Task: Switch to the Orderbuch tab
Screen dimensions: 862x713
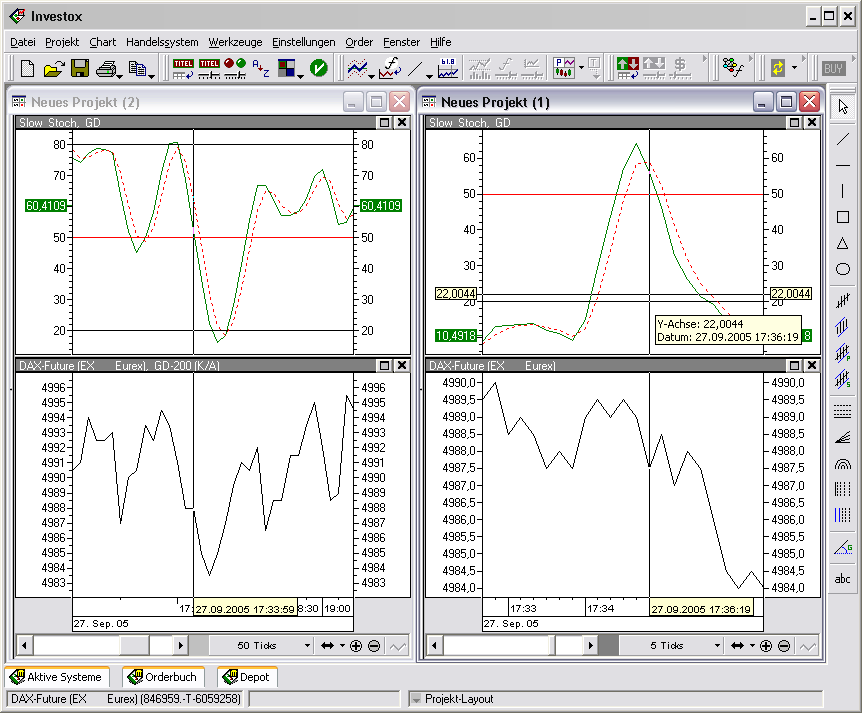Action: [x=164, y=677]
